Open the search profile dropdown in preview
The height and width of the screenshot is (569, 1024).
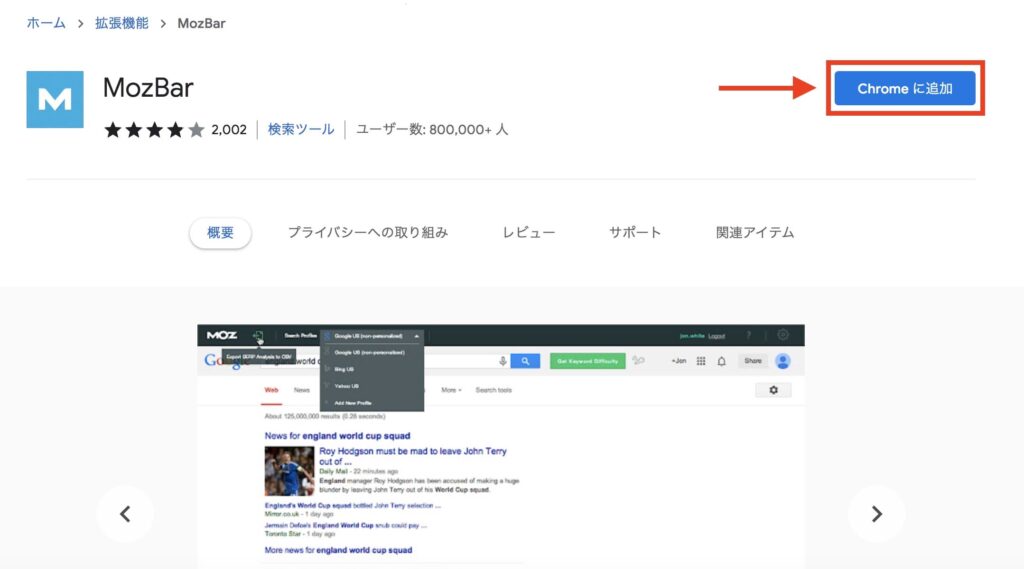pyautogui.click(x=372, y=336)
